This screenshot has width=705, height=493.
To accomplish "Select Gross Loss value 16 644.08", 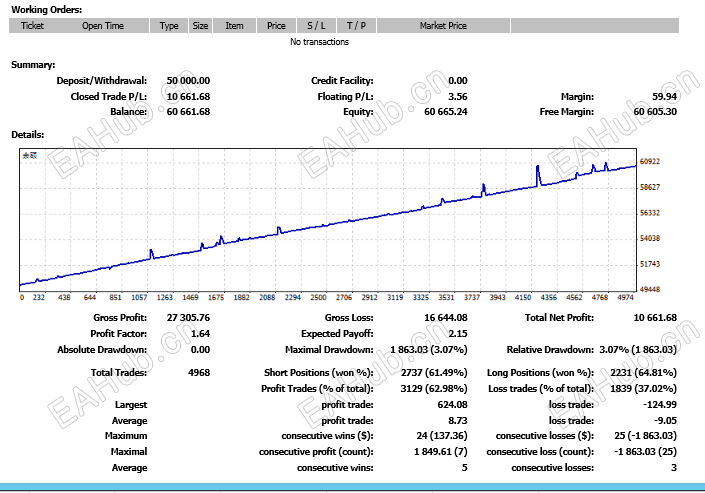I will [x=446, y=318].
